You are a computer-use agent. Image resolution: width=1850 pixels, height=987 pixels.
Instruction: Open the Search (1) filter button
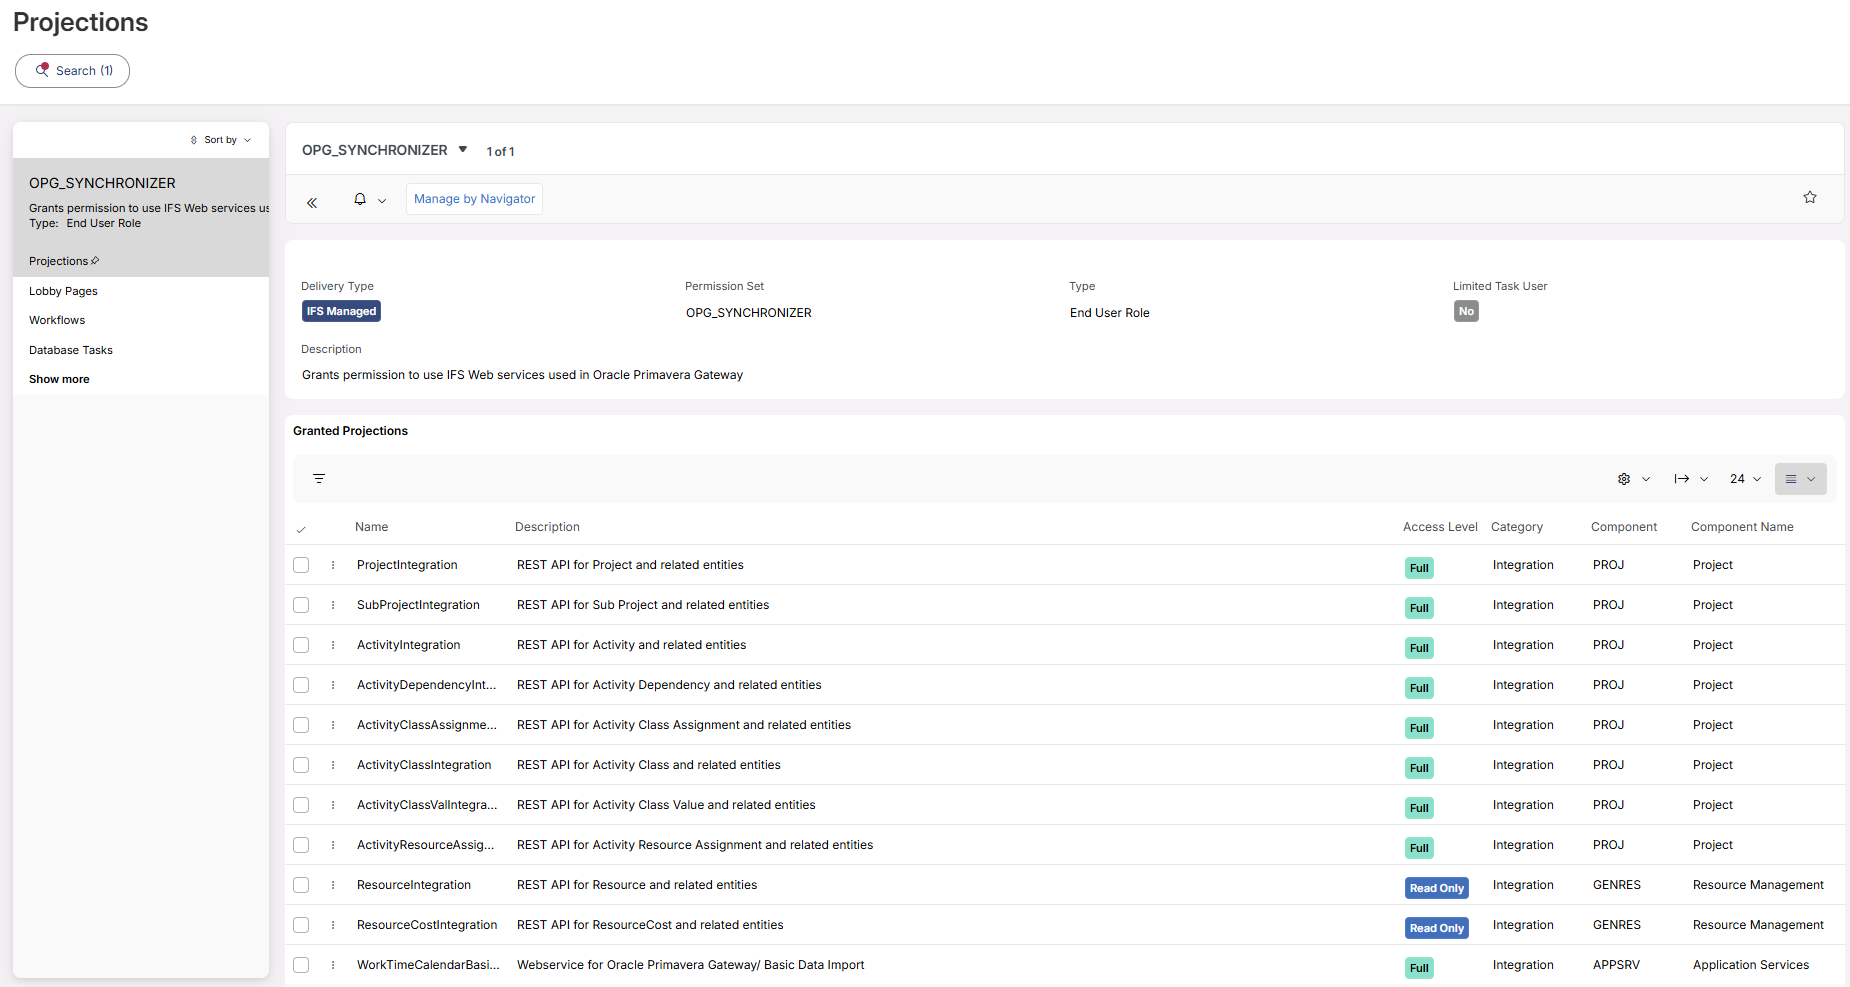72,71
